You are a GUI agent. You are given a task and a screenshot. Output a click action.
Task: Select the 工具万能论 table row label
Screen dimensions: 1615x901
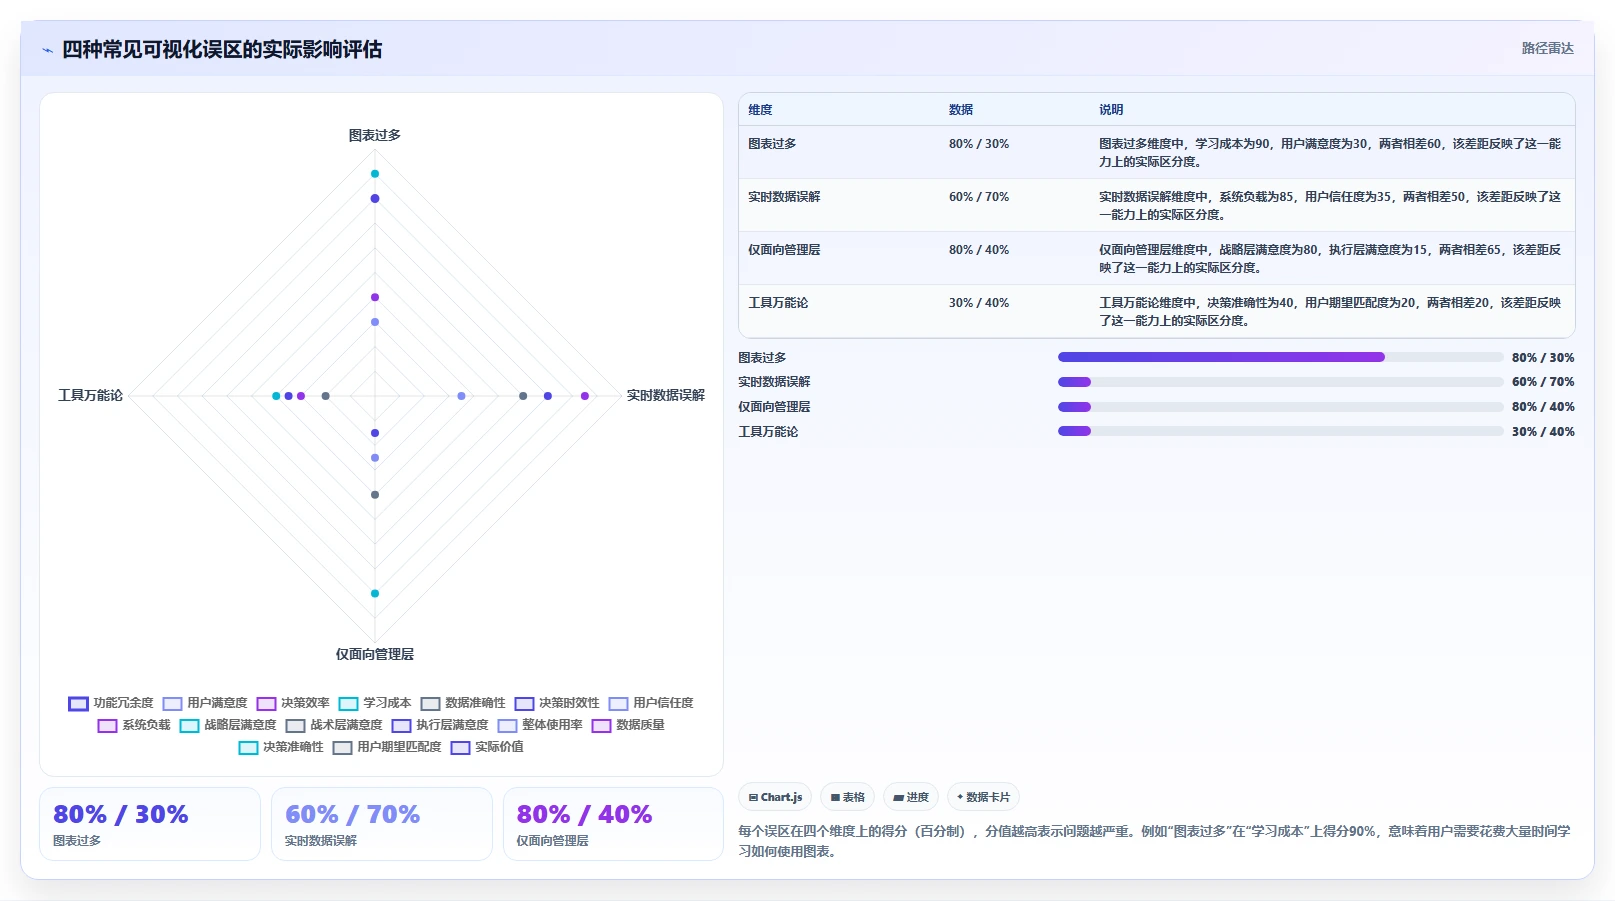tap(778, 303)
